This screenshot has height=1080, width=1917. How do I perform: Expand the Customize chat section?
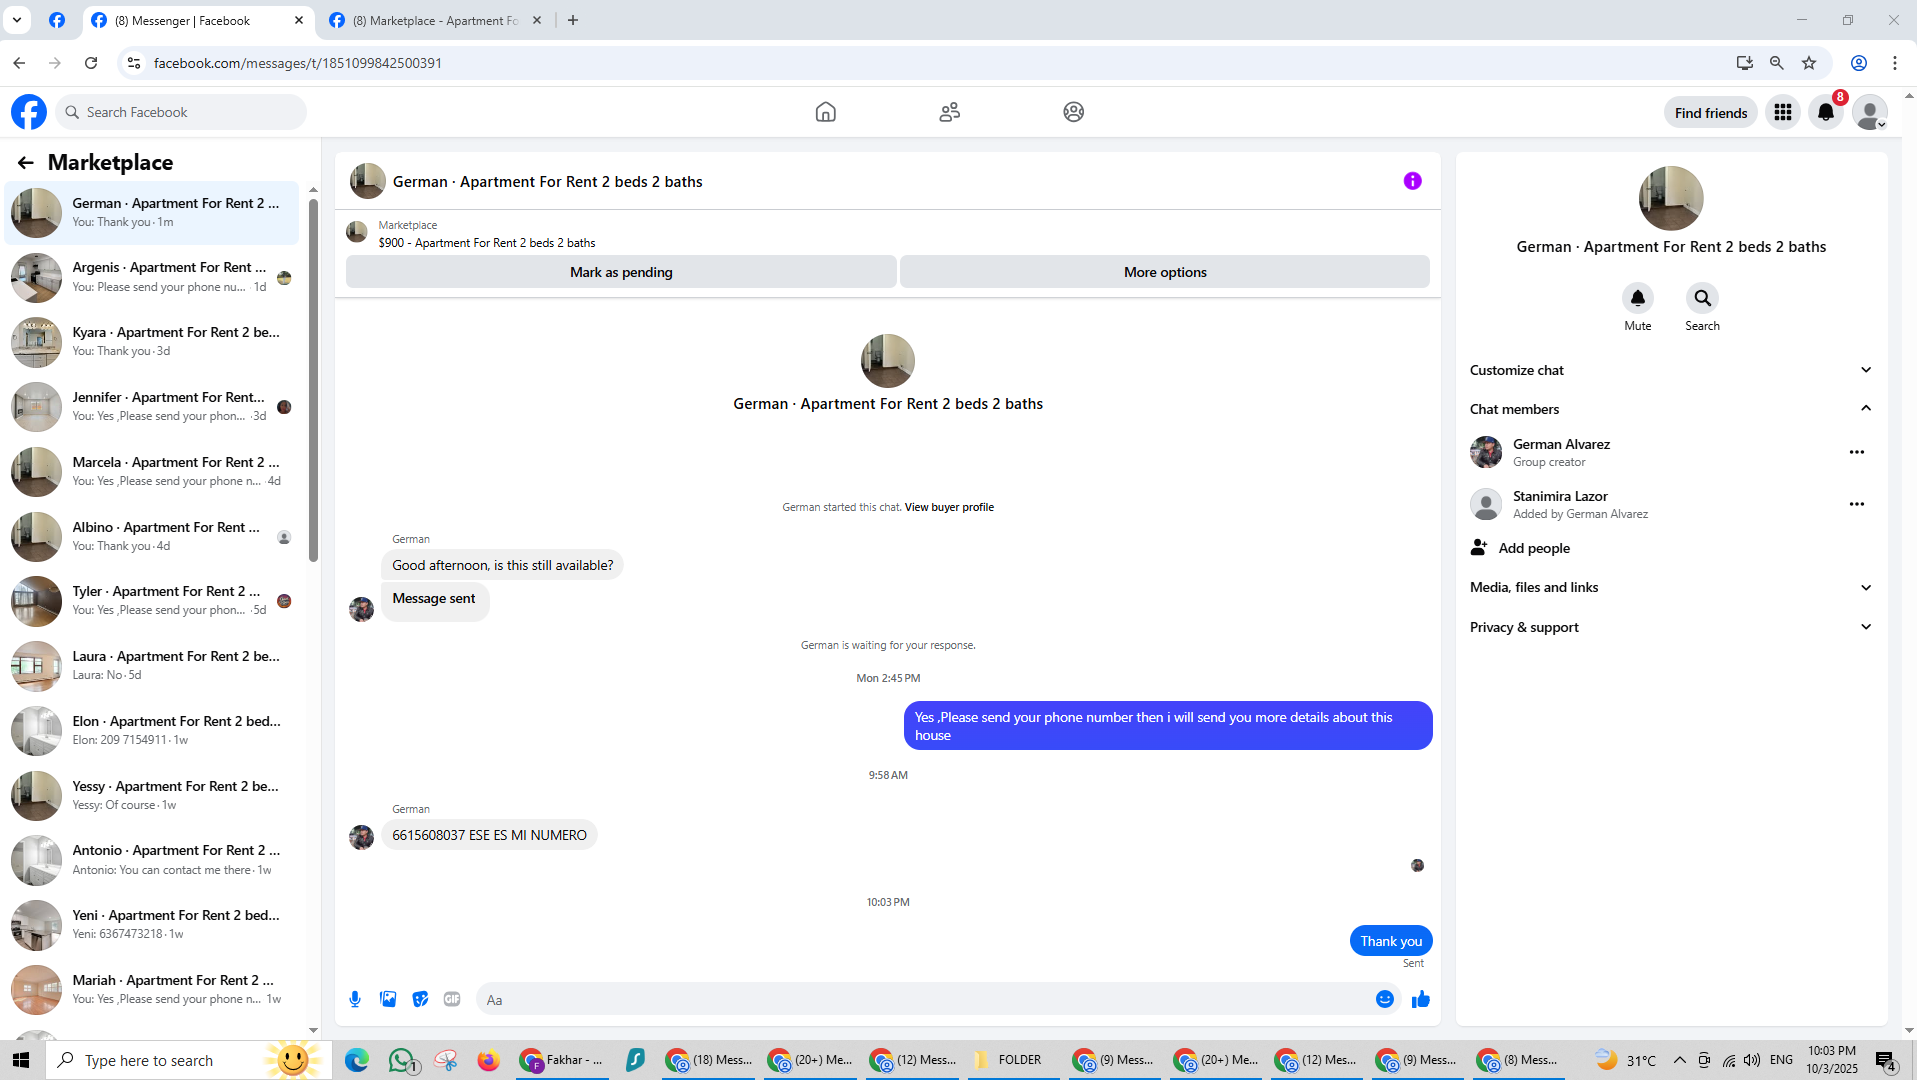(x=1670, y=370)
